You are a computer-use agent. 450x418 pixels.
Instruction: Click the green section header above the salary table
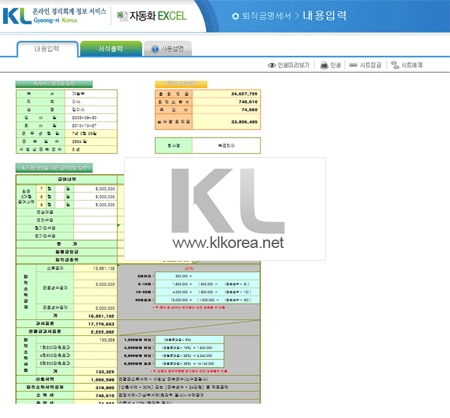click(54, 168)
